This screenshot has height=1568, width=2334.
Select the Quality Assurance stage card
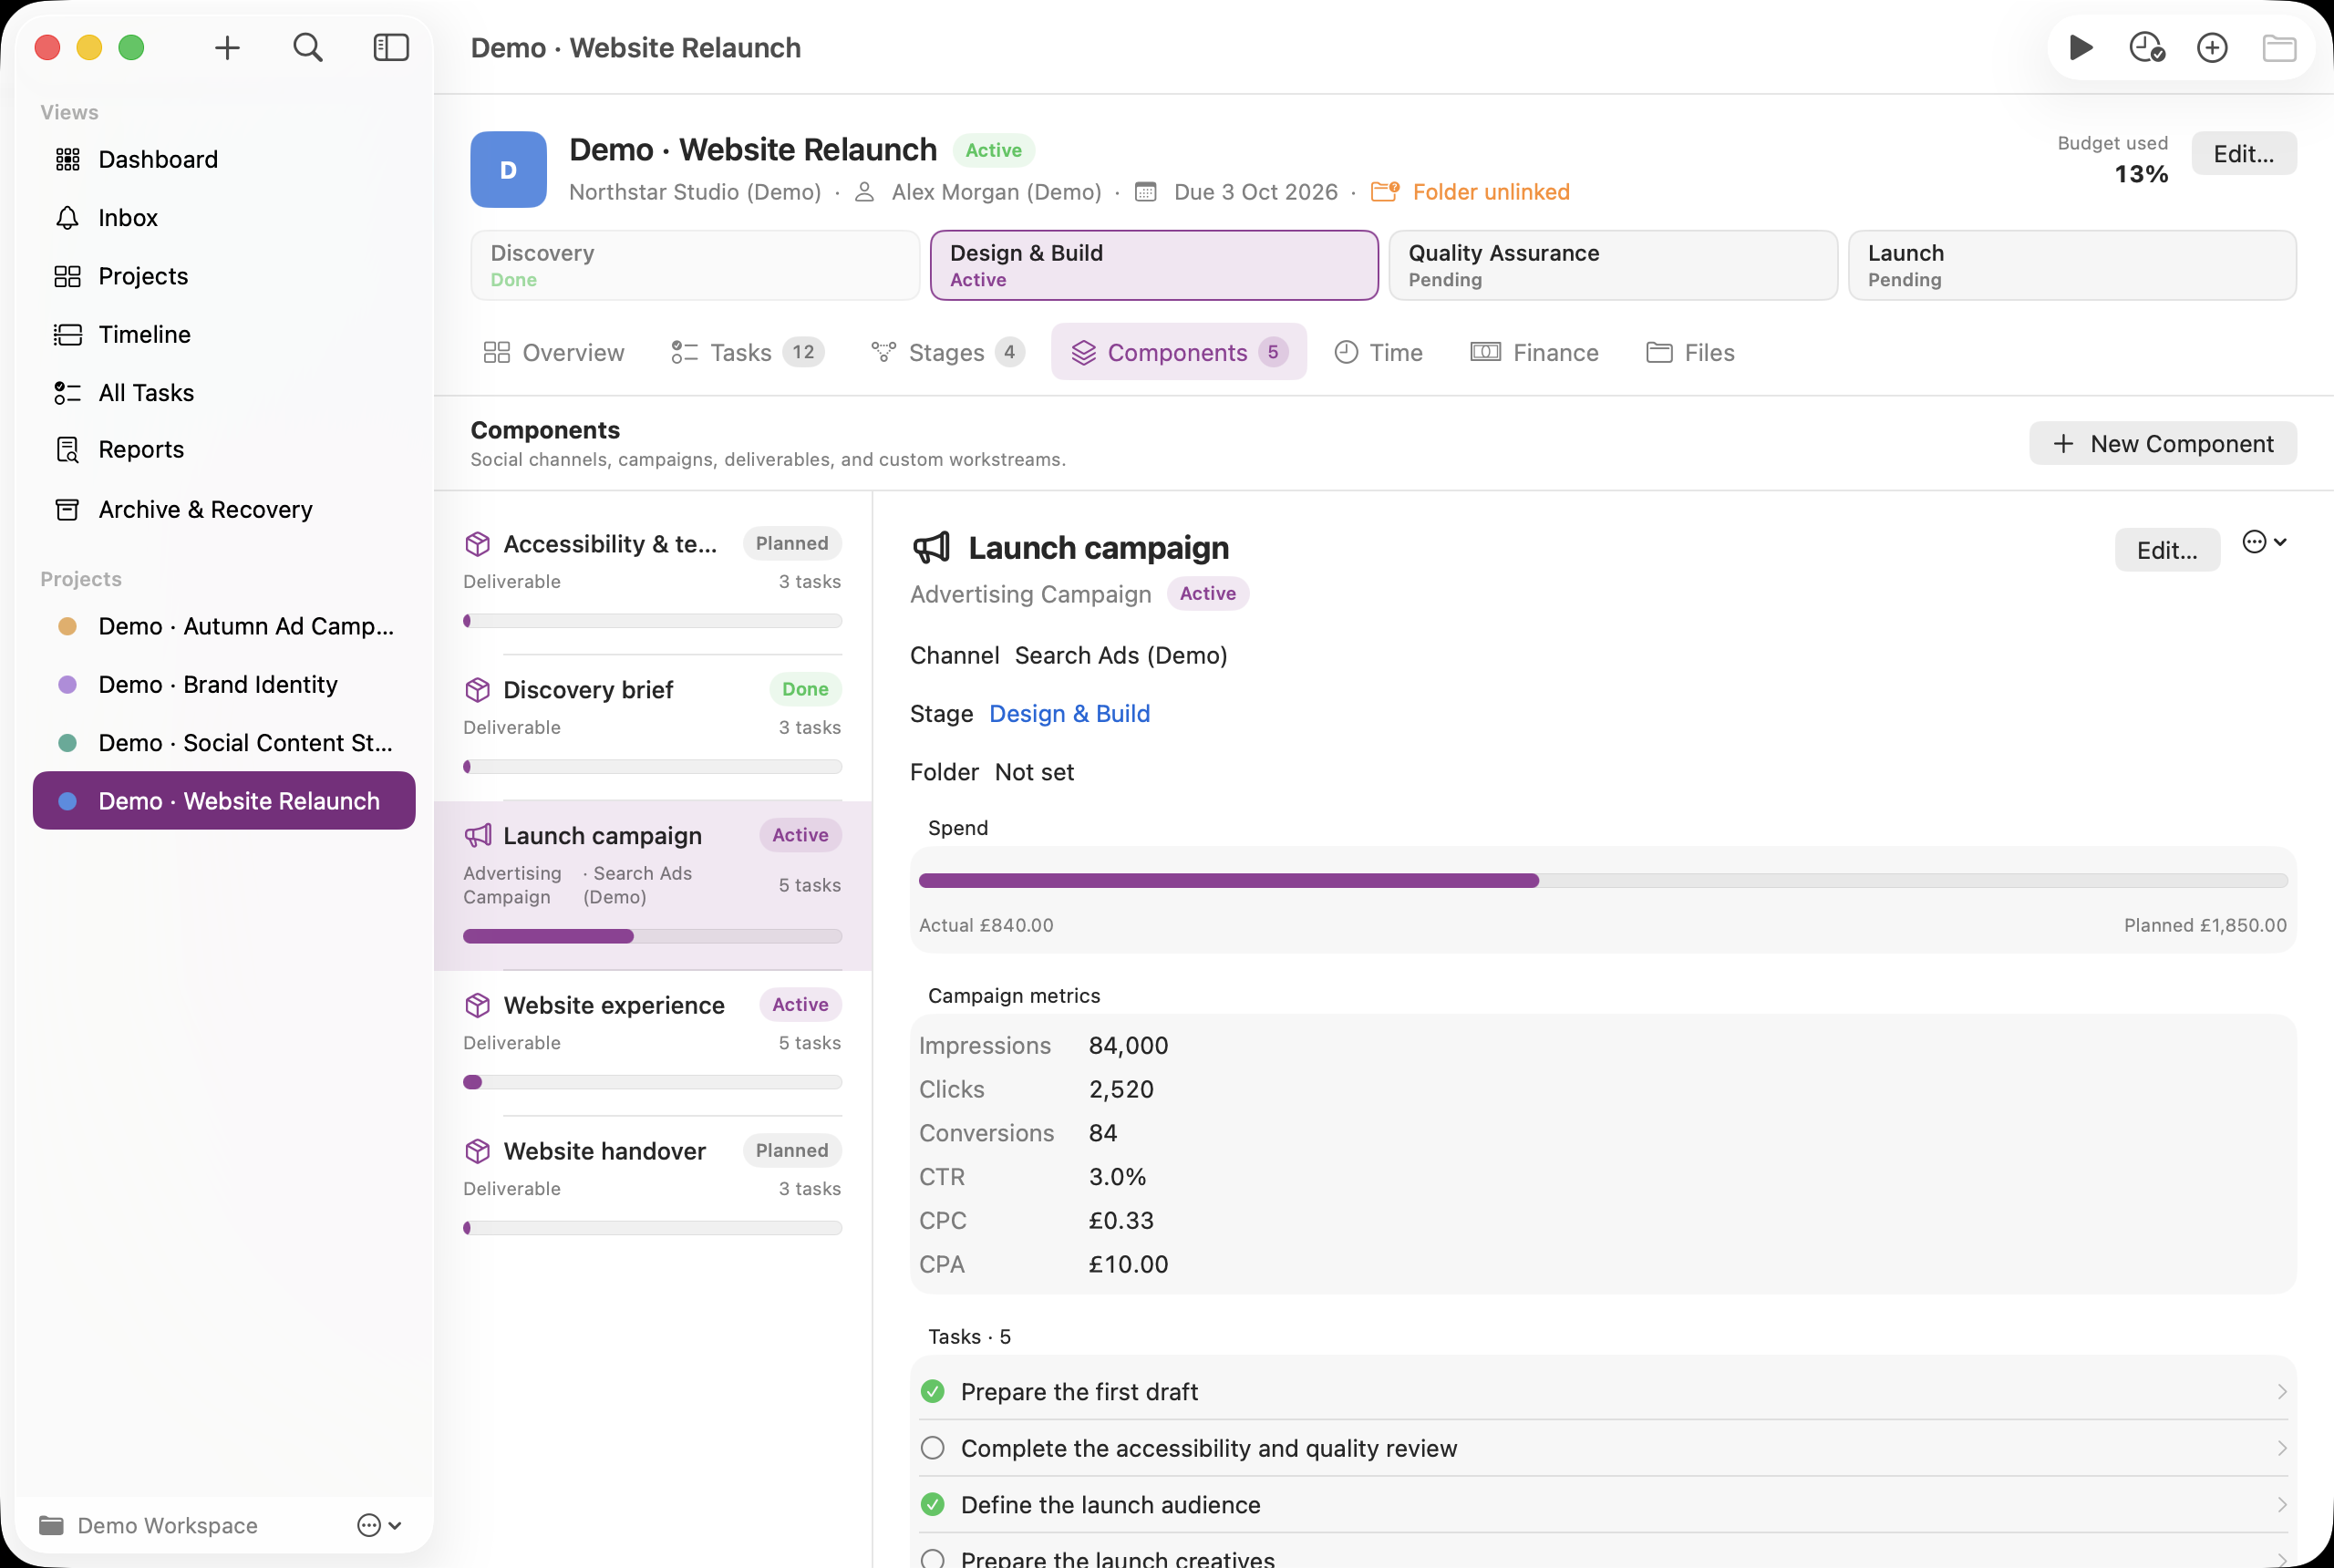point(1613,265)
